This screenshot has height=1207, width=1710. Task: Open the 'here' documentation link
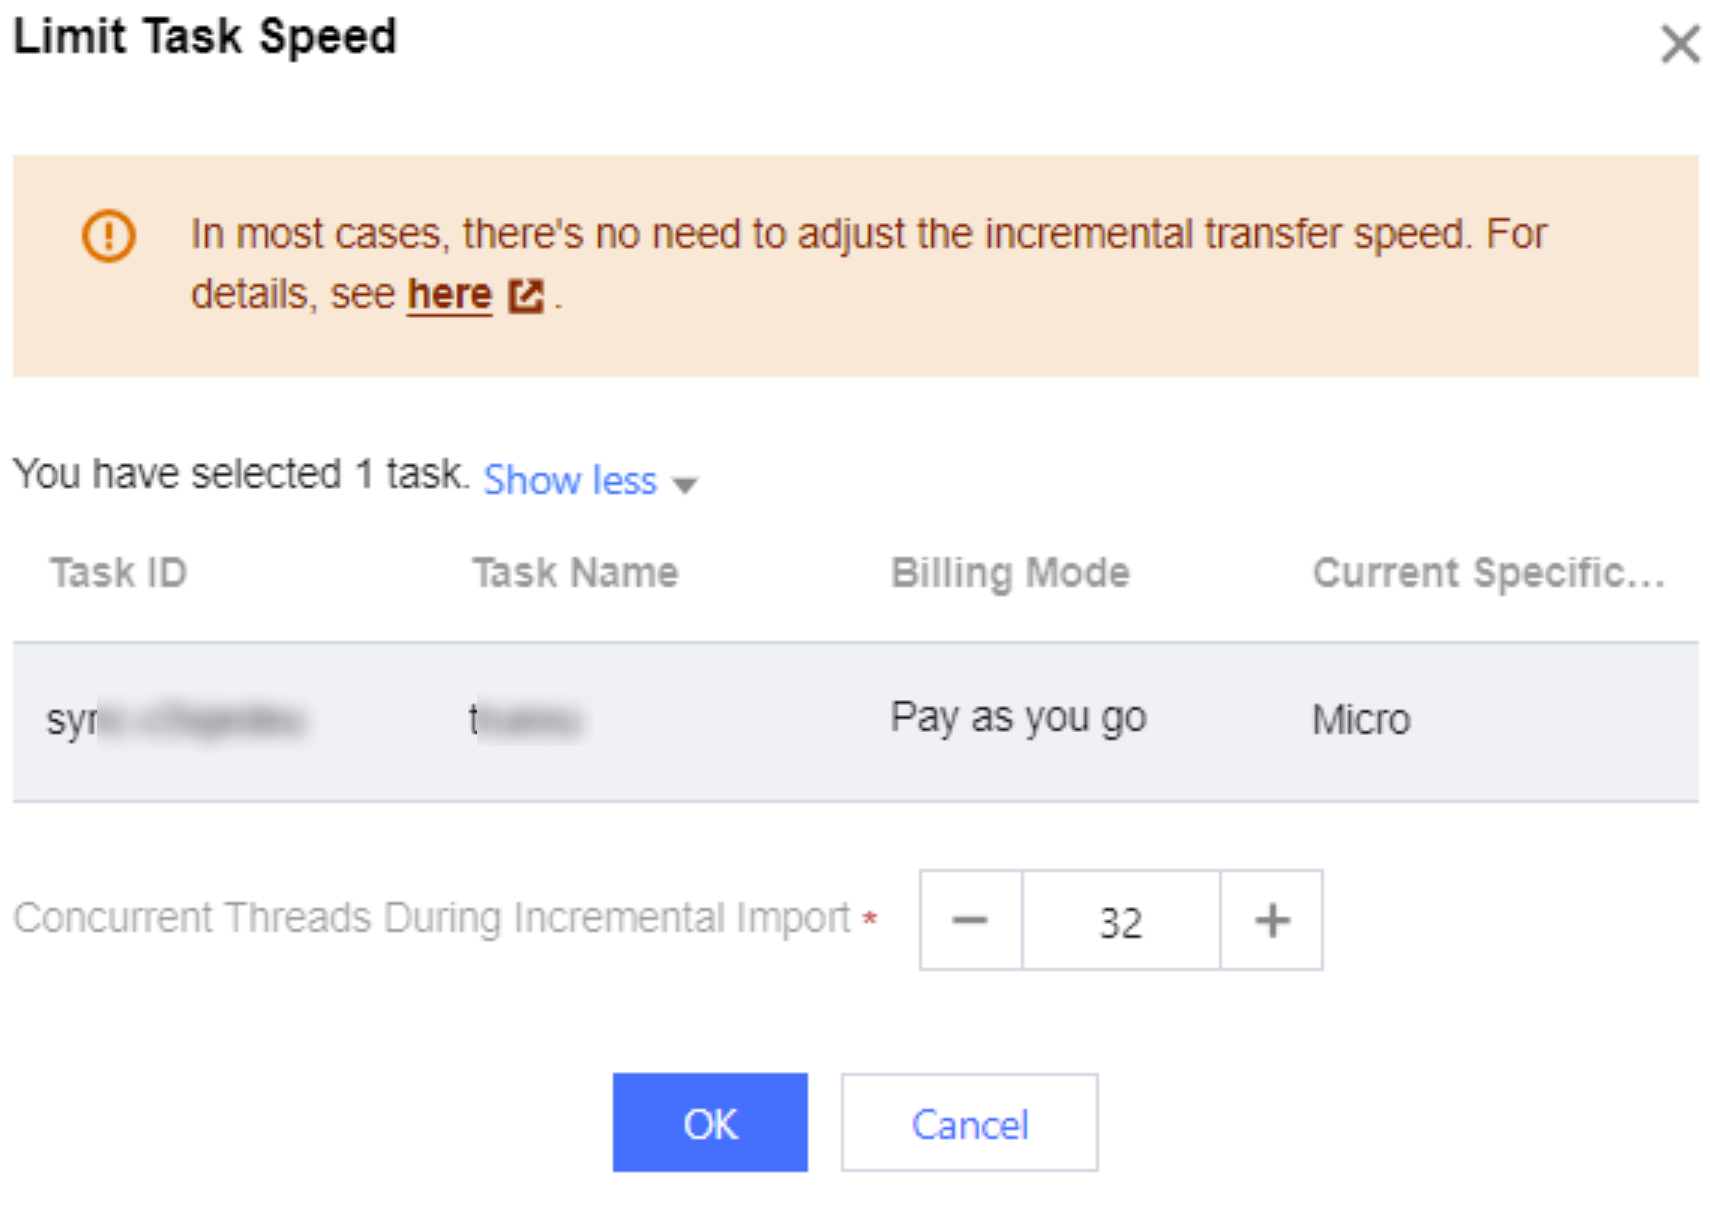(x=449, y=294)
